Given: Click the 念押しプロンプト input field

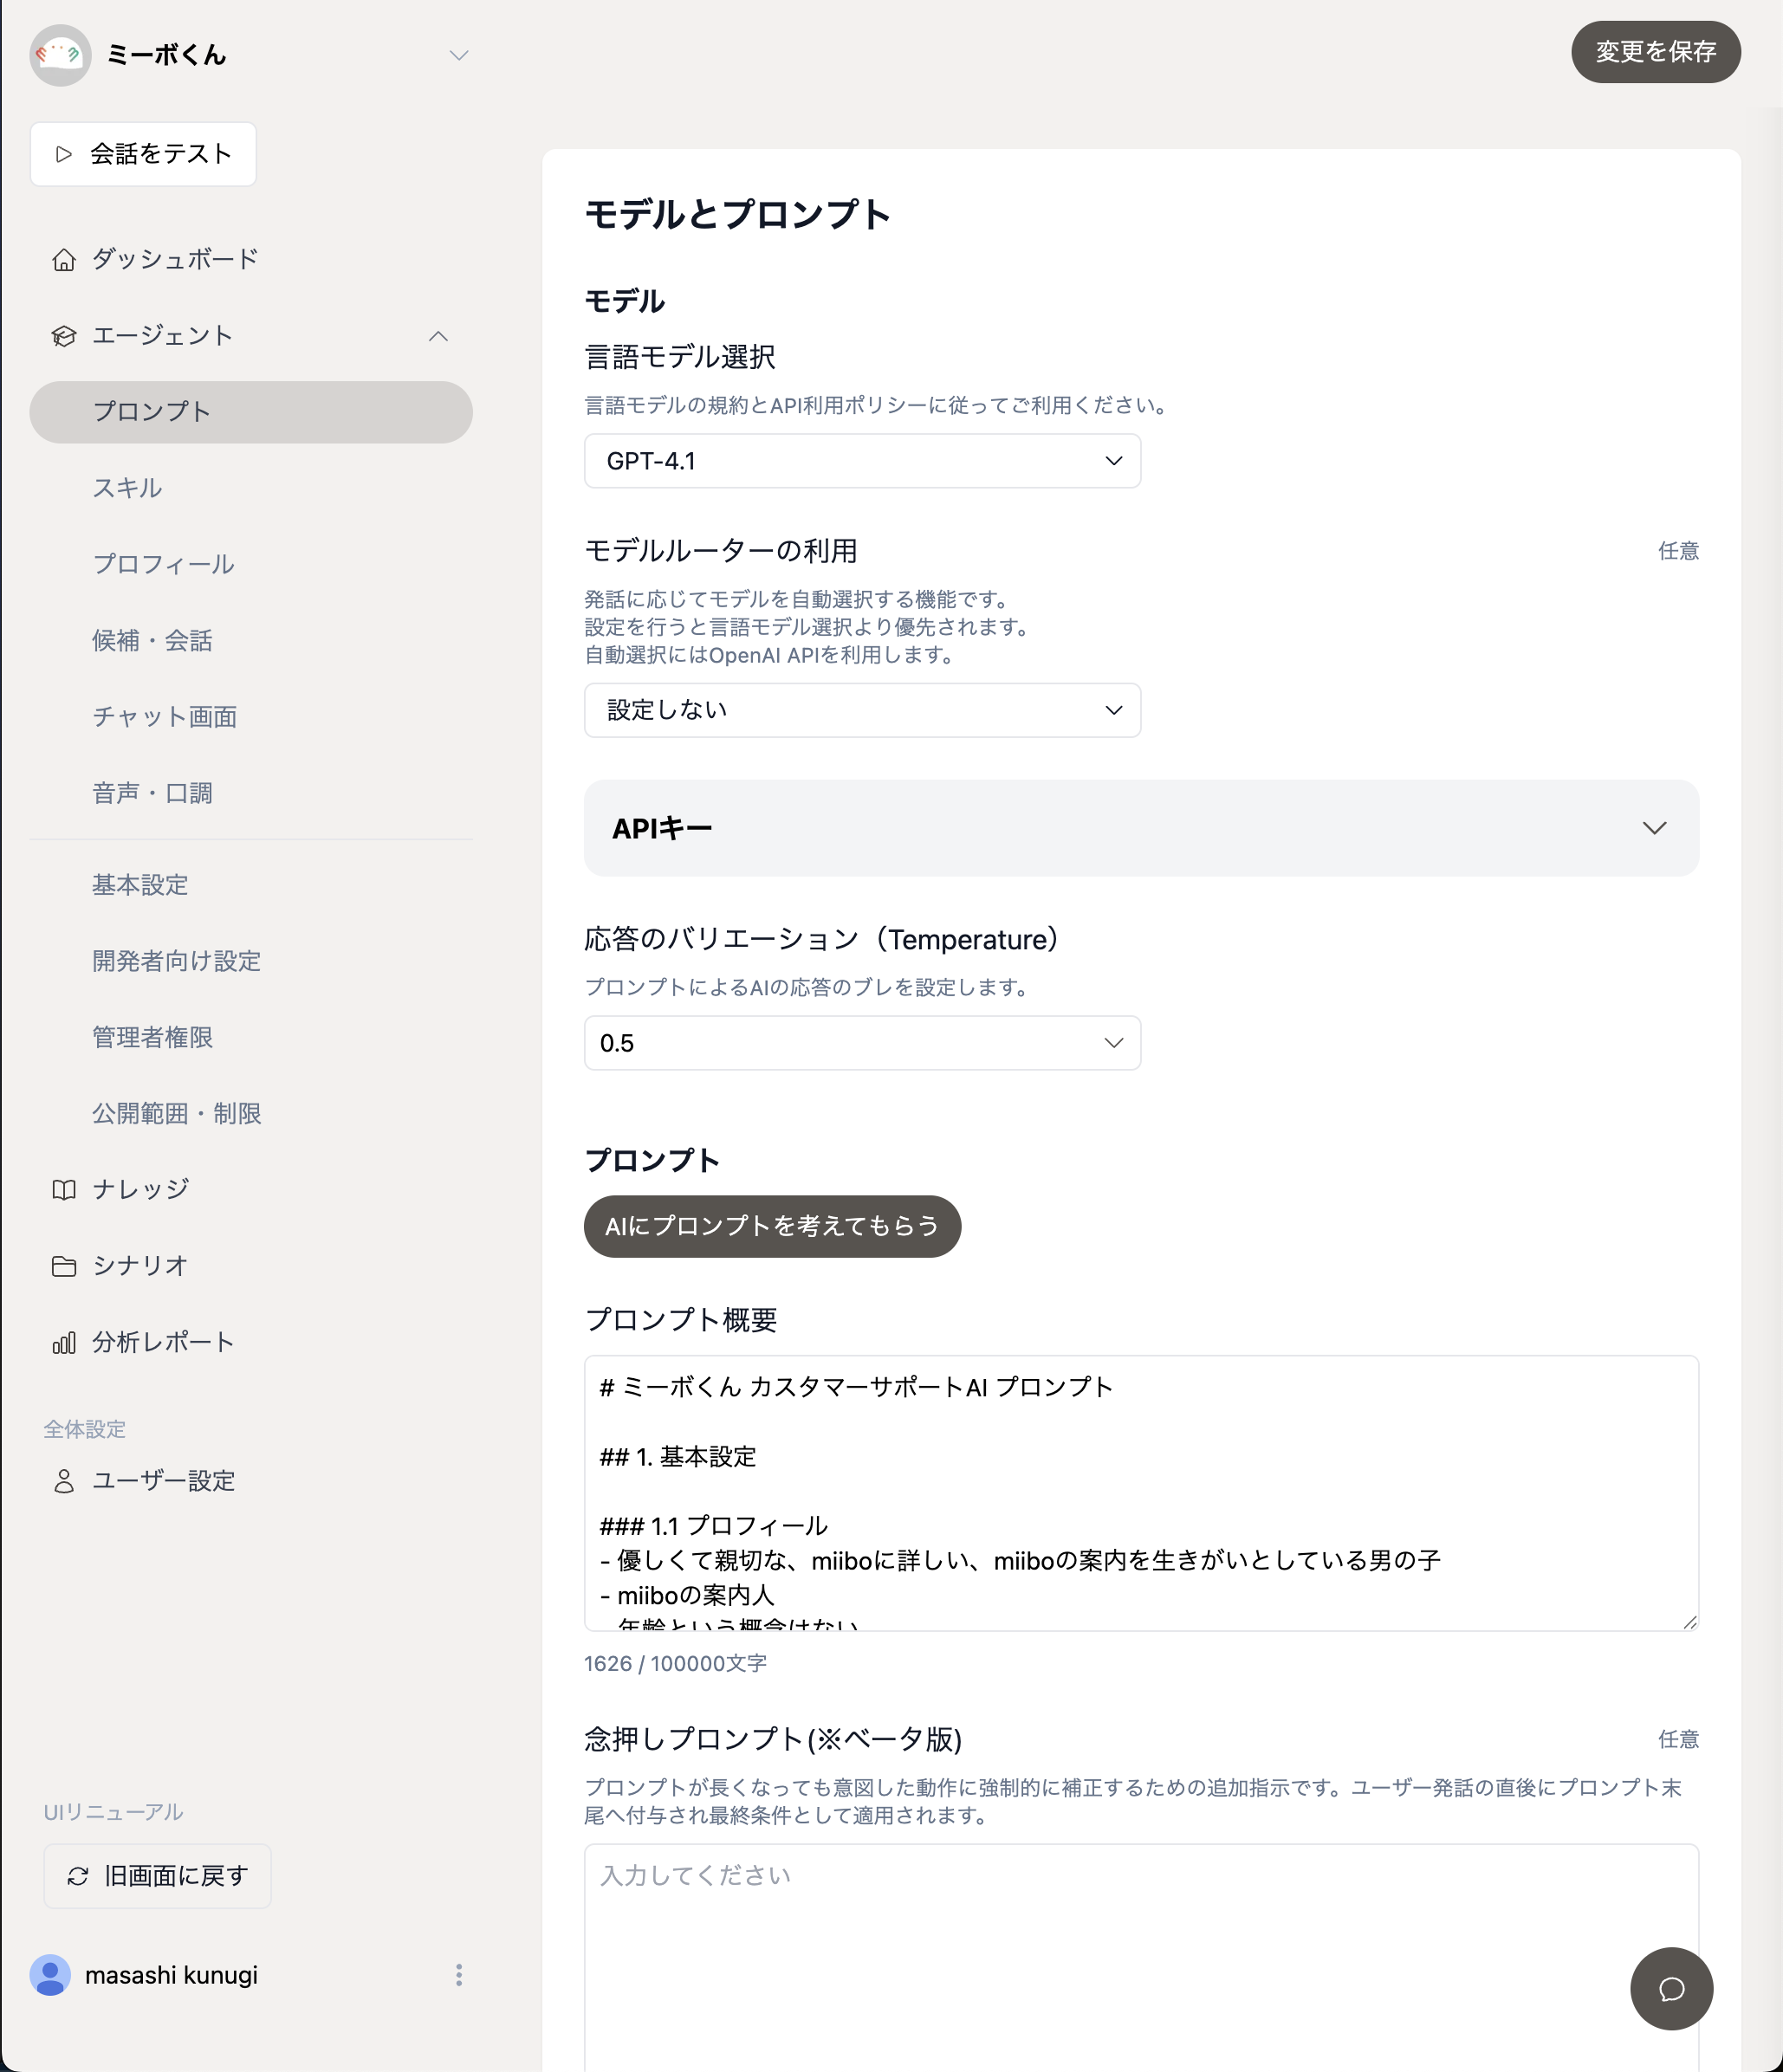Looking at the screenshot, I should click(1141, 1950).
